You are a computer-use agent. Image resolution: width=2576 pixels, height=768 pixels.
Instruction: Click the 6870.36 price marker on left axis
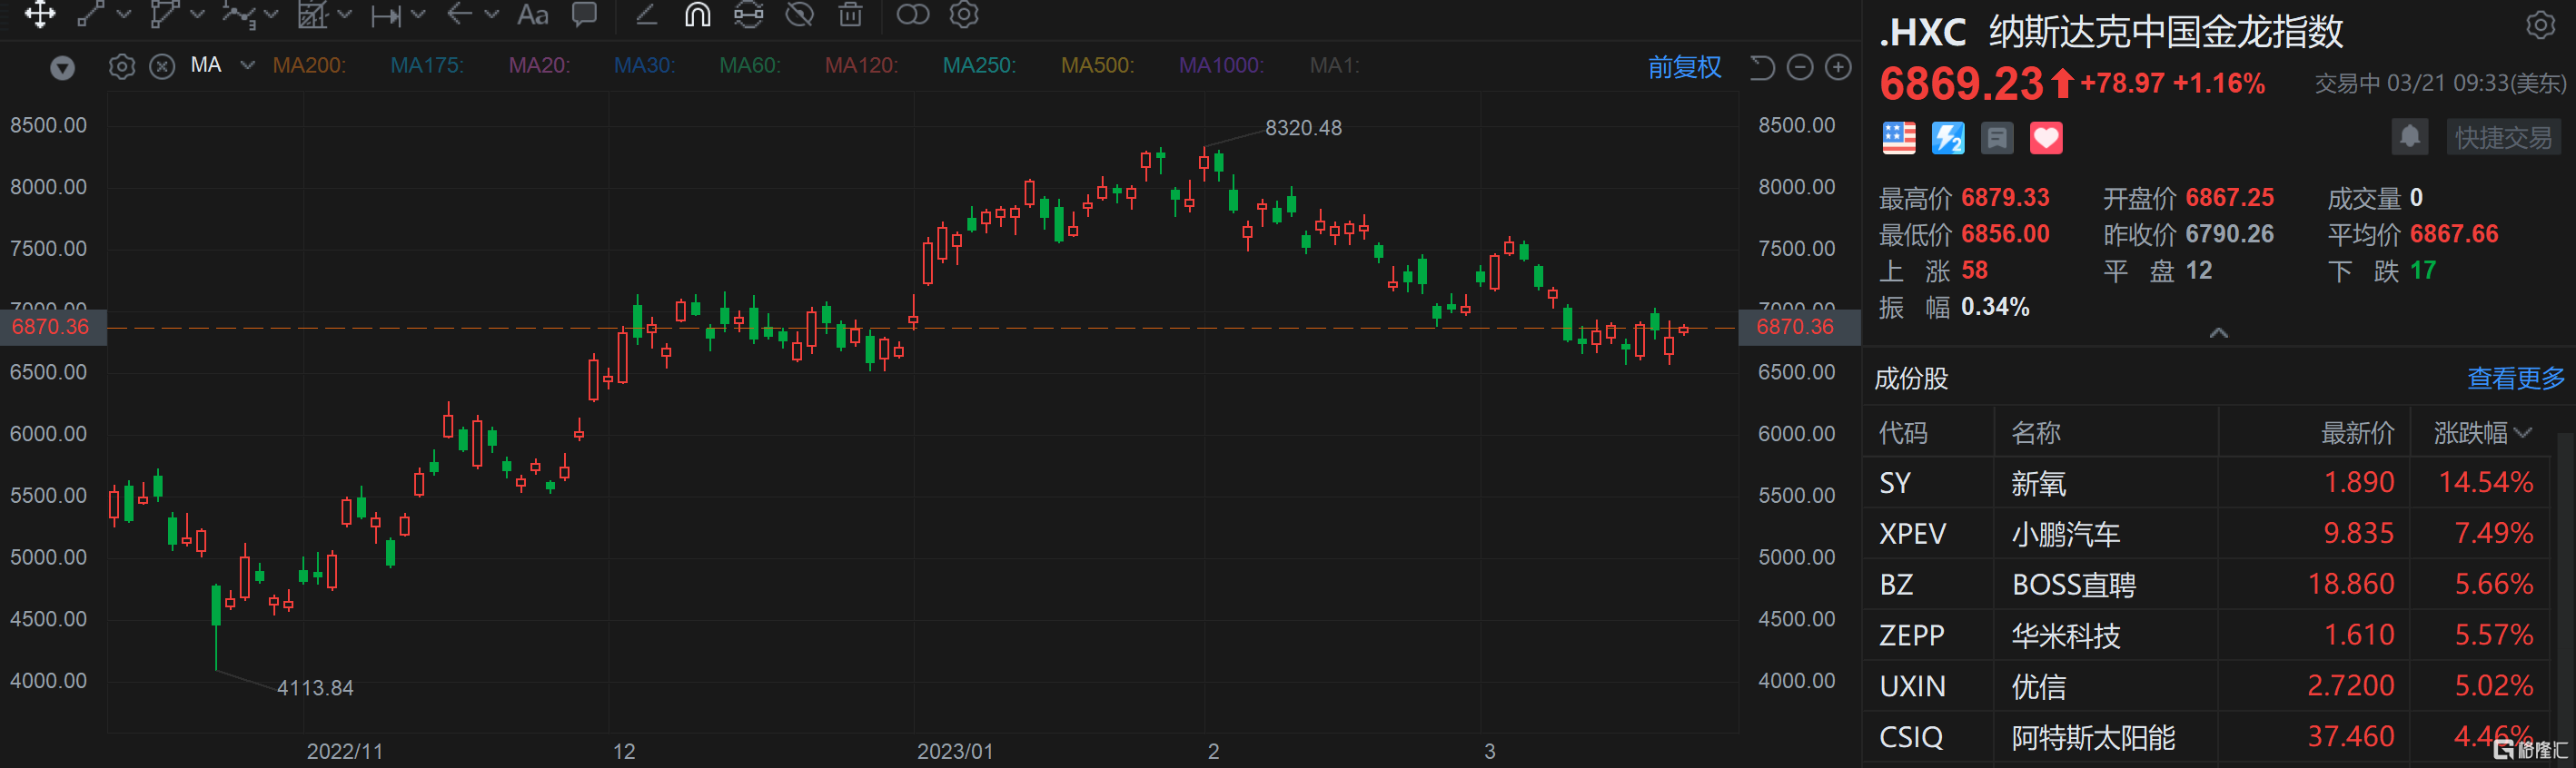tap(53, 327)
